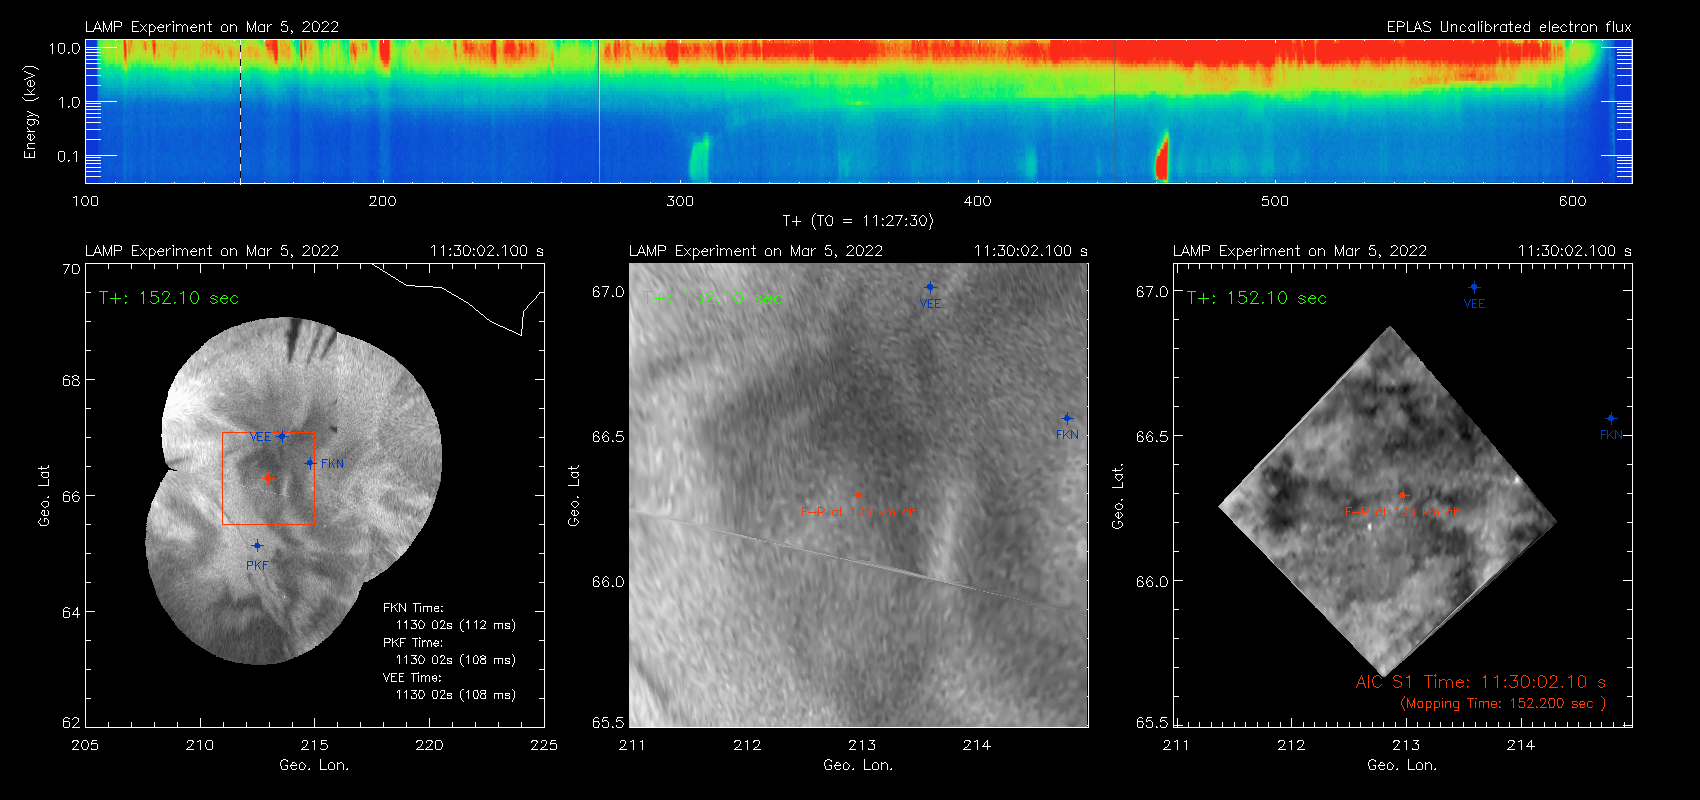This screenshot has height=800, width=1700.
Task: Click the middle panel timestamp '11:30:02.100 s'
Action: [1031, 251]
